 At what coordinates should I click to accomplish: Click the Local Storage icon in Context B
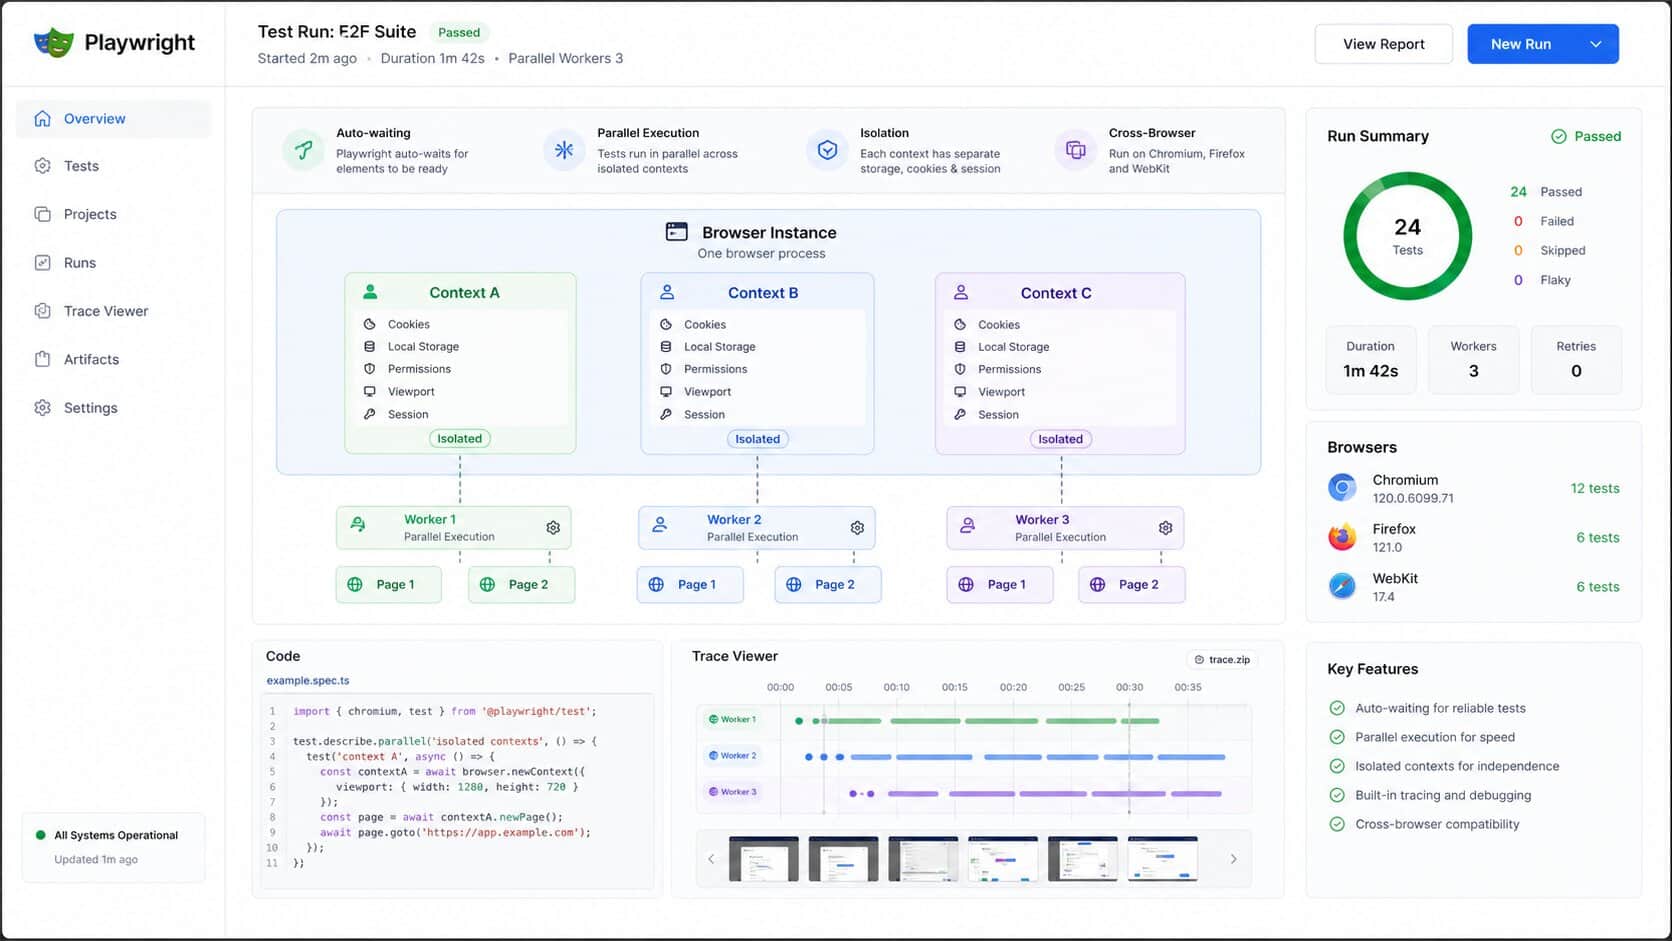pyautogui.click(x=666, y=347)
